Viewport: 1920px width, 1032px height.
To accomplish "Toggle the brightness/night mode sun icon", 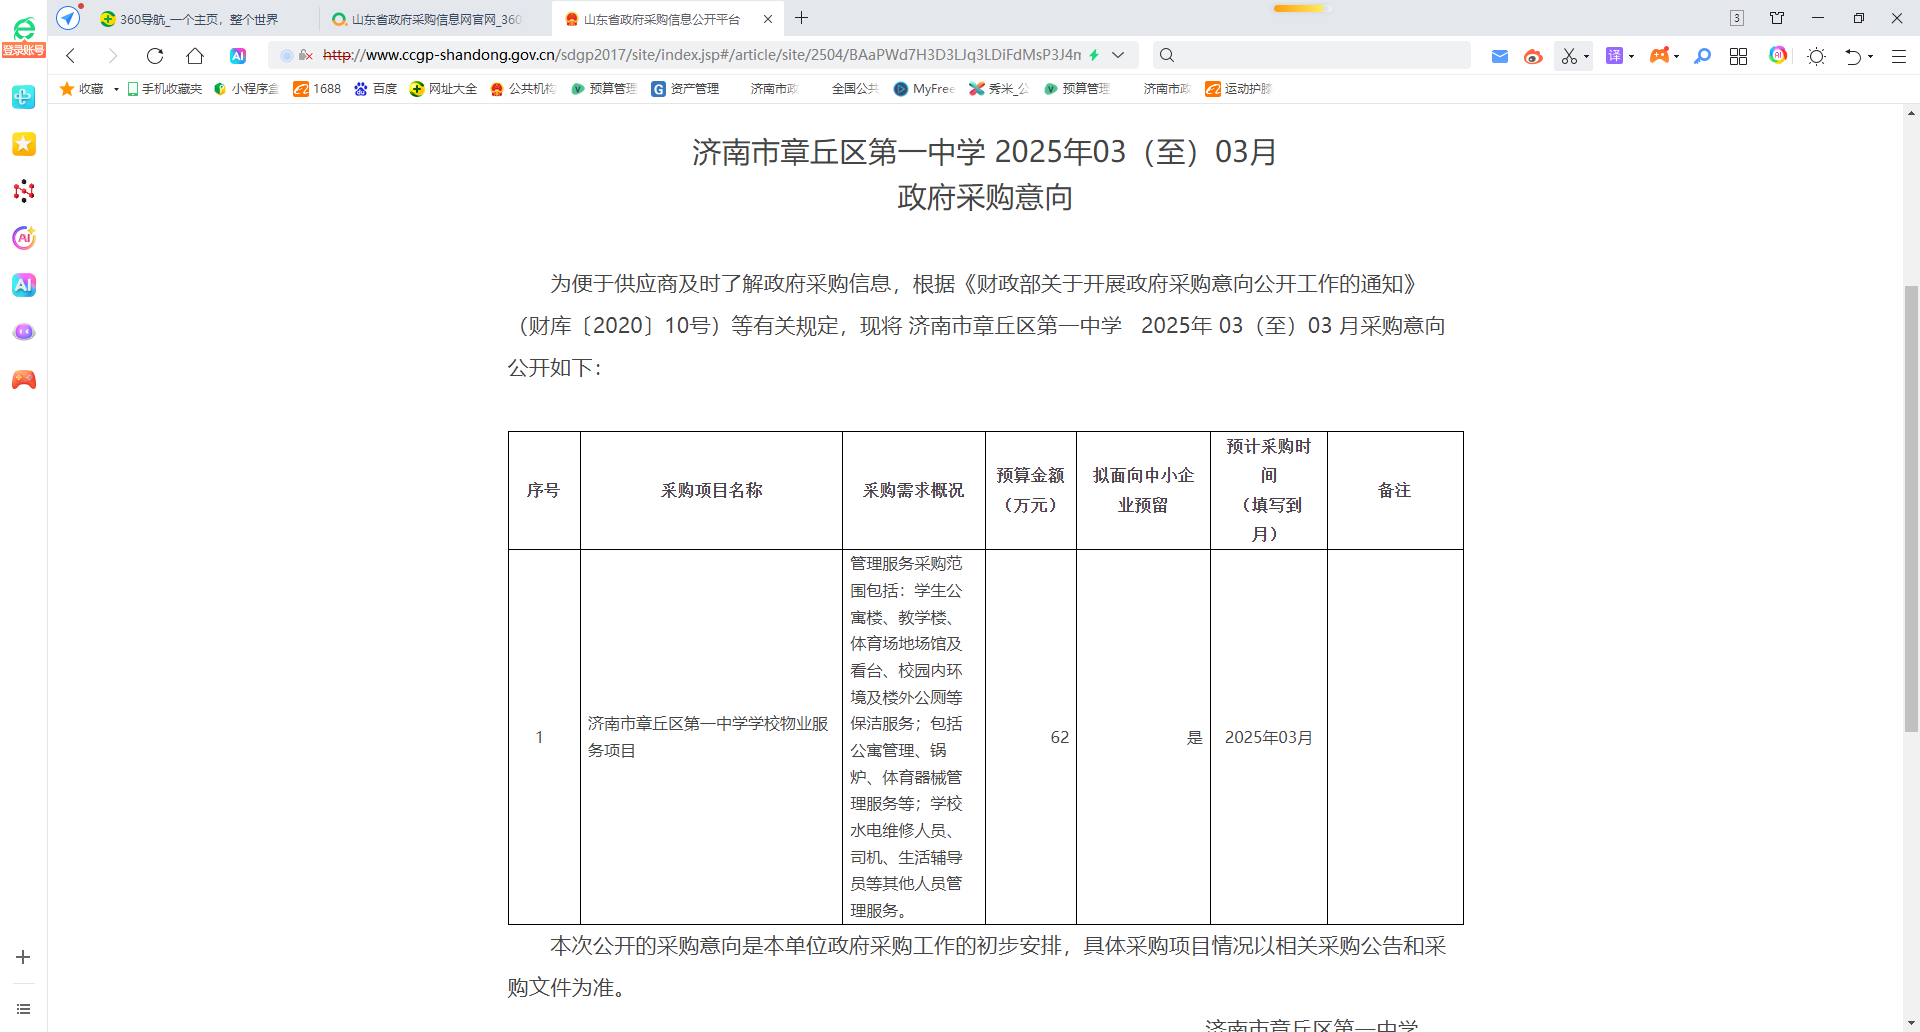I will [x=1817, y=56].
